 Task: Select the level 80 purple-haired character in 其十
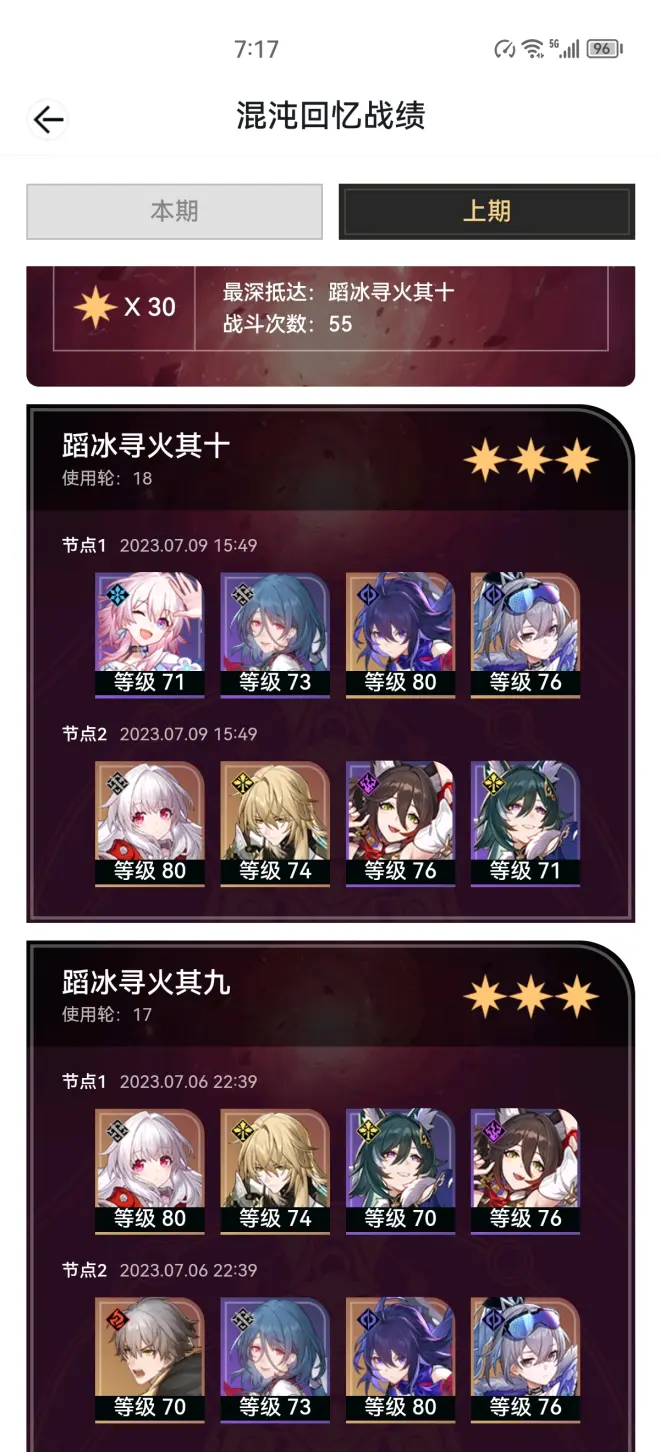click(400, 635)
